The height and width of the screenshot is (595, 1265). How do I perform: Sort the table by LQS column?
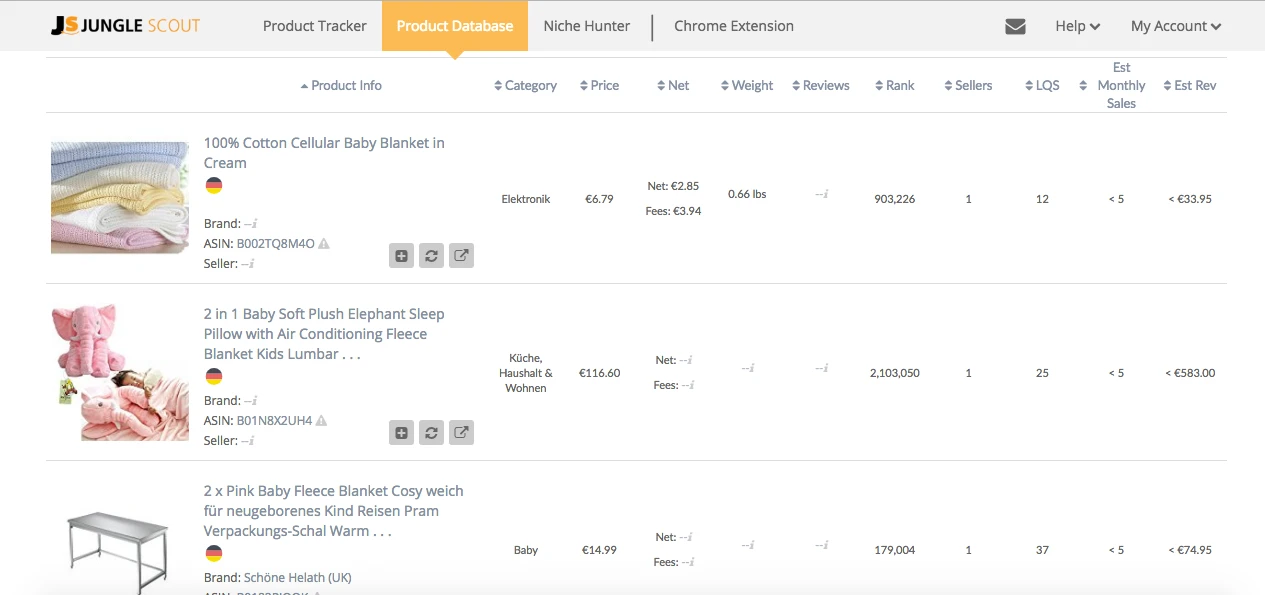pyautogui.click(x=1042, y=85)
